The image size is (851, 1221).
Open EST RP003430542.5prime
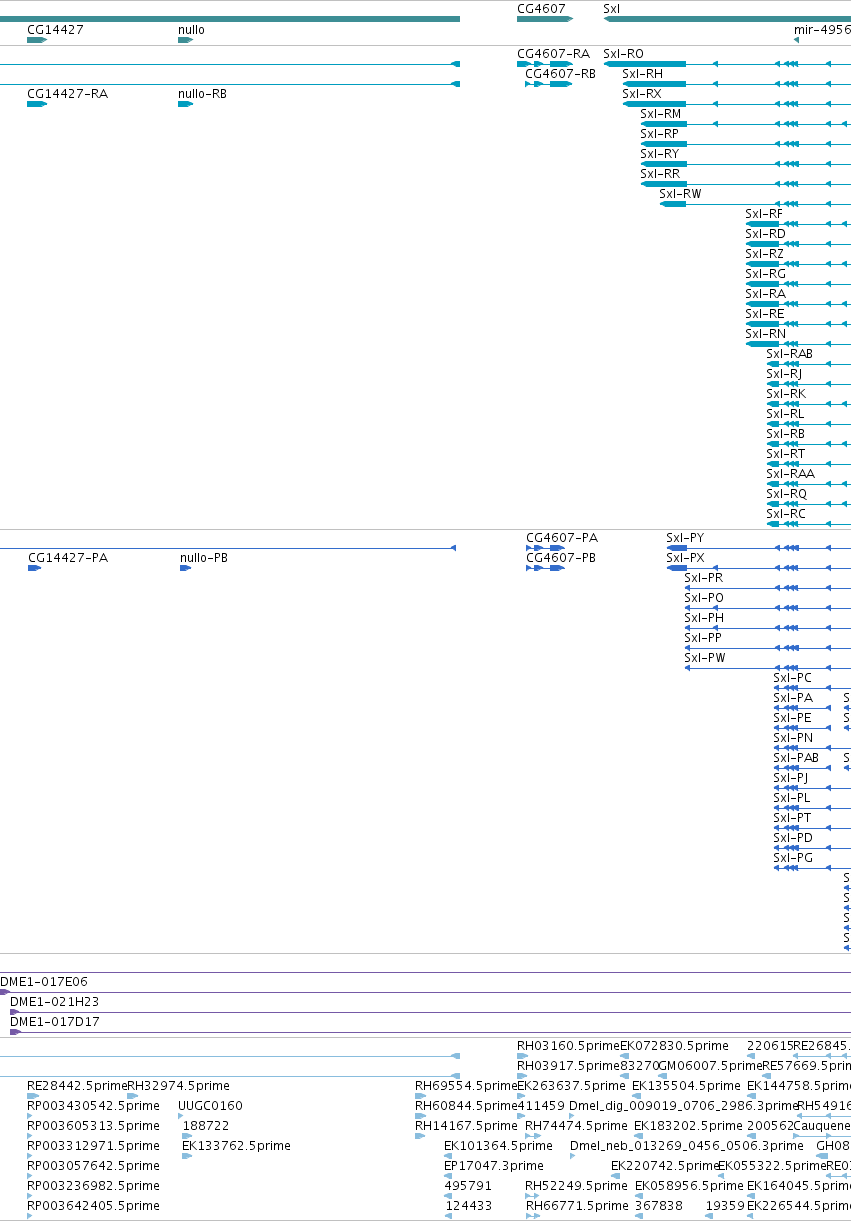(x=93, y=1105)
